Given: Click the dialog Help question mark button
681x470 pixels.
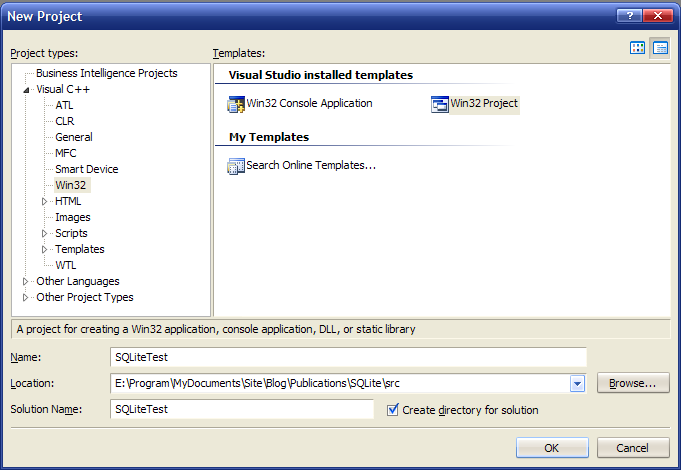Looking at the screenshot, I should [629, 16].
